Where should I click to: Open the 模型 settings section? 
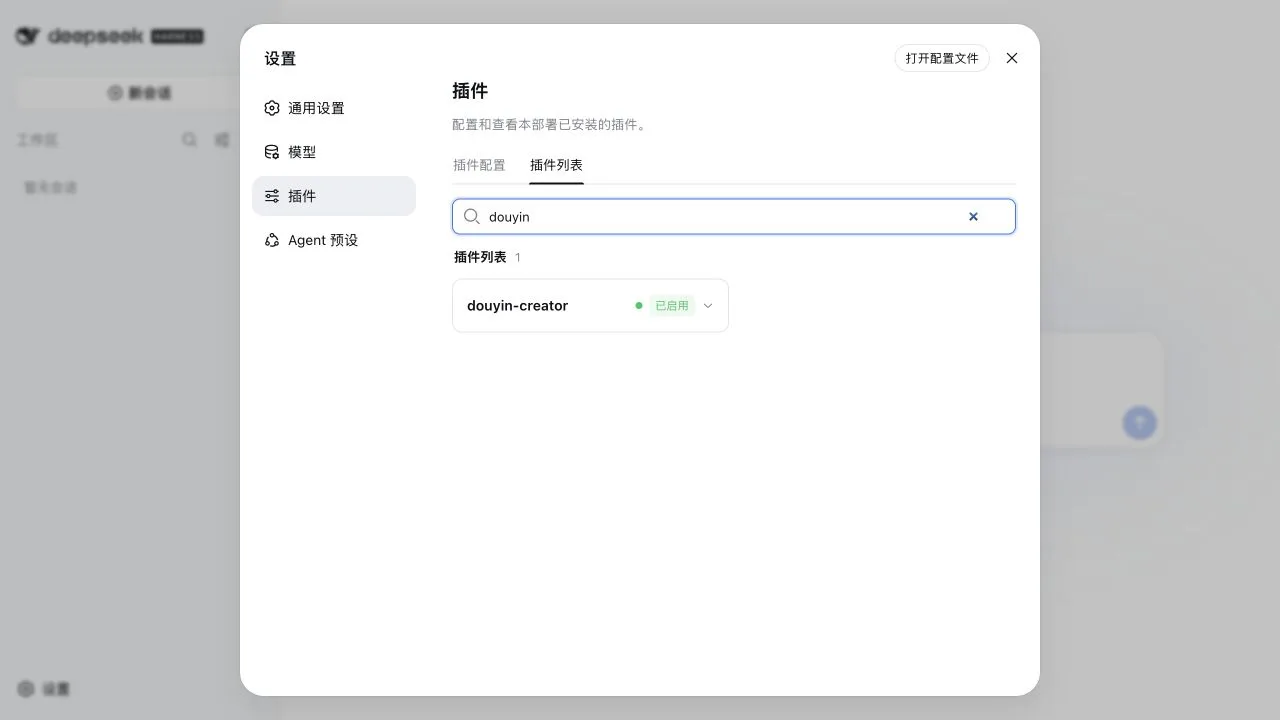[333, 152]
